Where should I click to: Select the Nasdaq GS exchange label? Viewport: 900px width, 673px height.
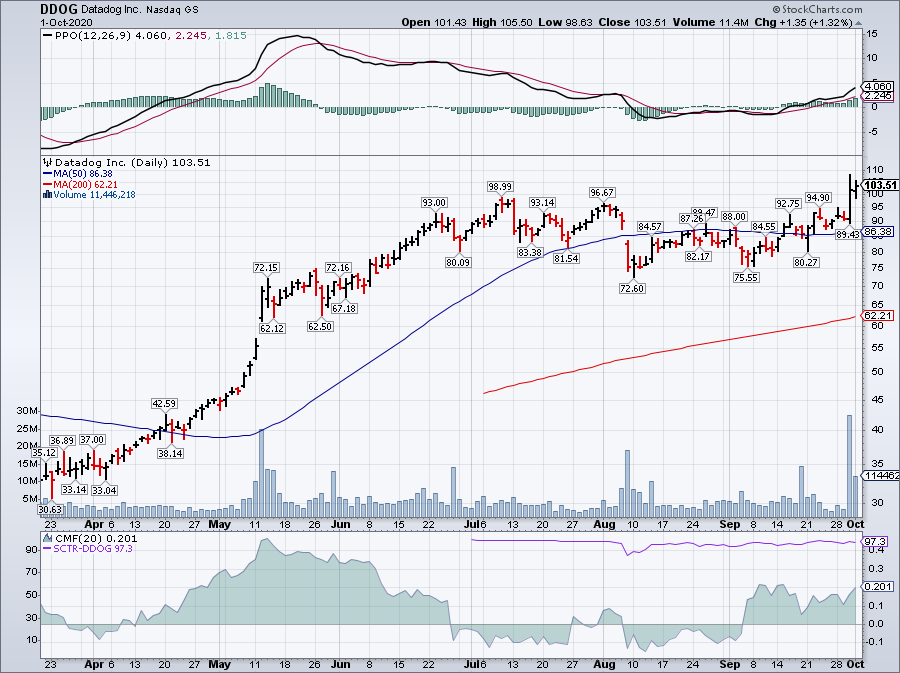coord(173,10)
